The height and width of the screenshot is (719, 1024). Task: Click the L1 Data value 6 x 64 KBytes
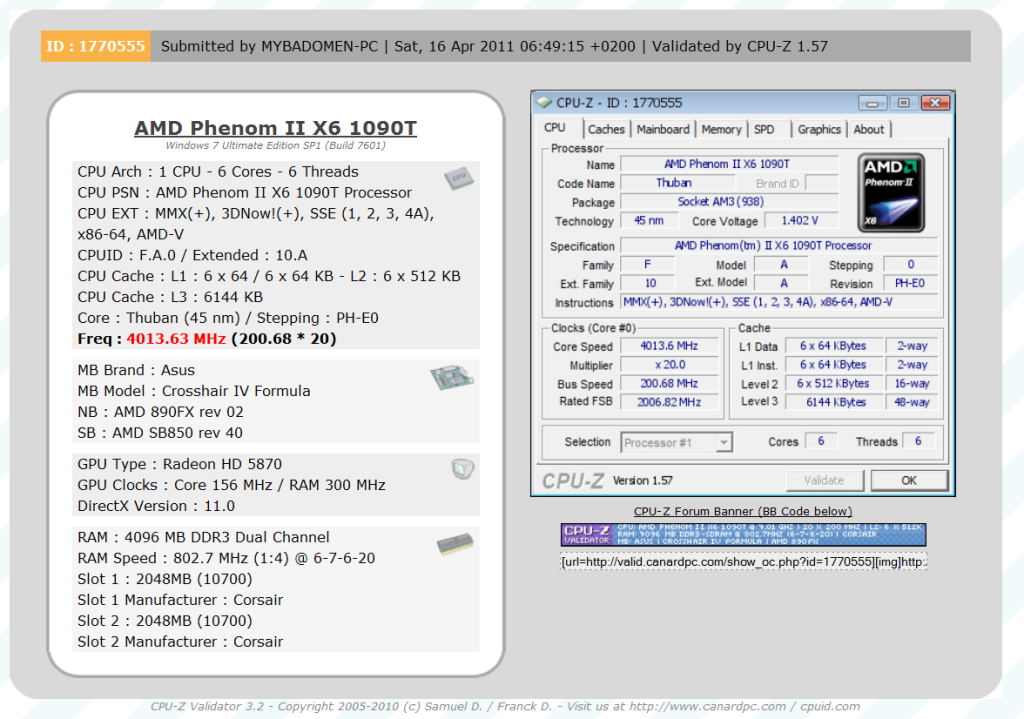click(833, 345)
